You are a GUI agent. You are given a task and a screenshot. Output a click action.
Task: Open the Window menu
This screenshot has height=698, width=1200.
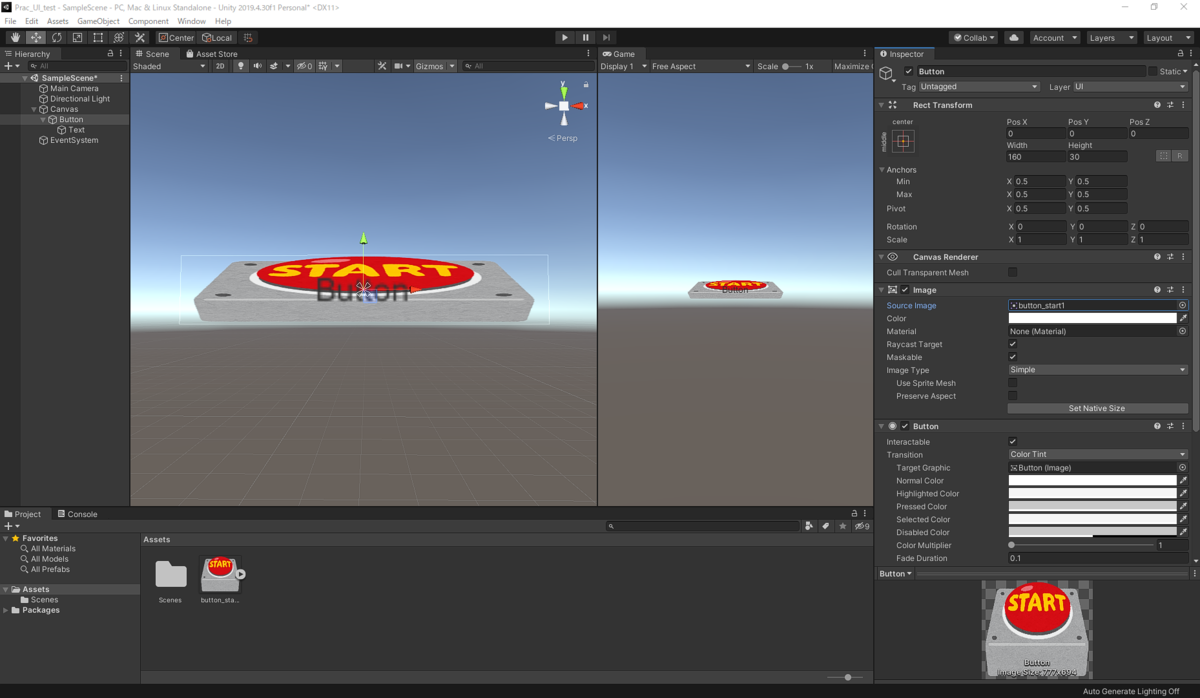point(191,21)
